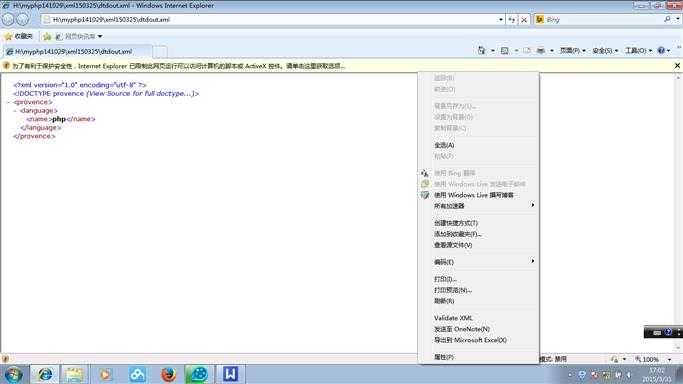
Task: Open the Page (页面) menu dropdown
Action: (x=572, y=51)
